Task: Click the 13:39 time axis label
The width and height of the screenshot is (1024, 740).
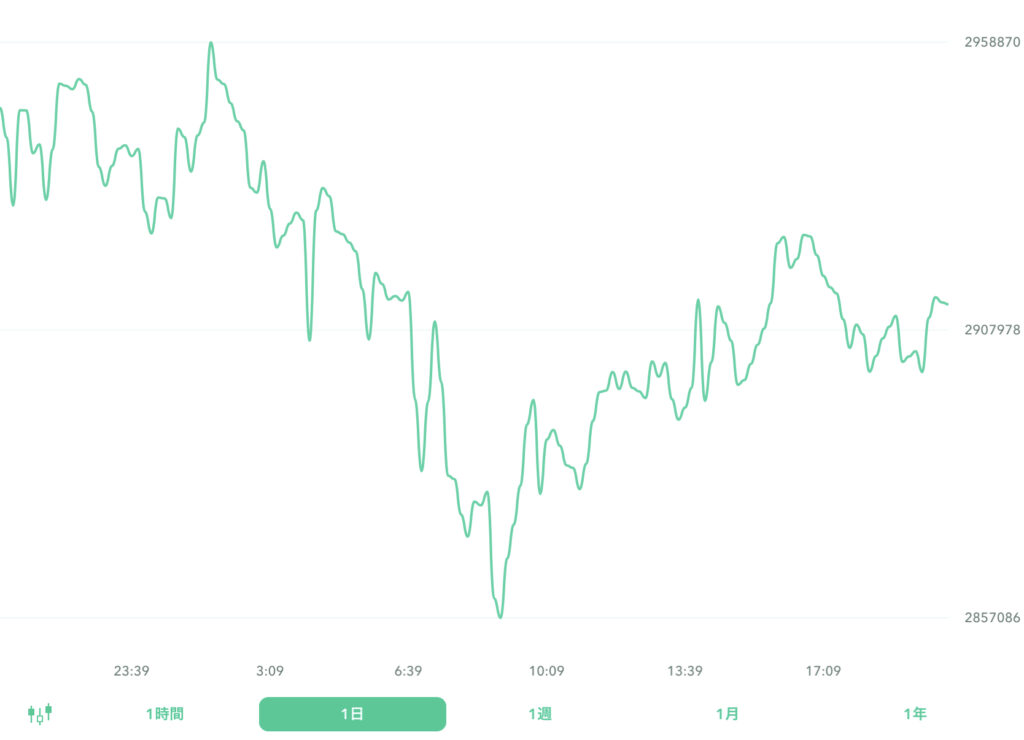Action: (684, 671)
